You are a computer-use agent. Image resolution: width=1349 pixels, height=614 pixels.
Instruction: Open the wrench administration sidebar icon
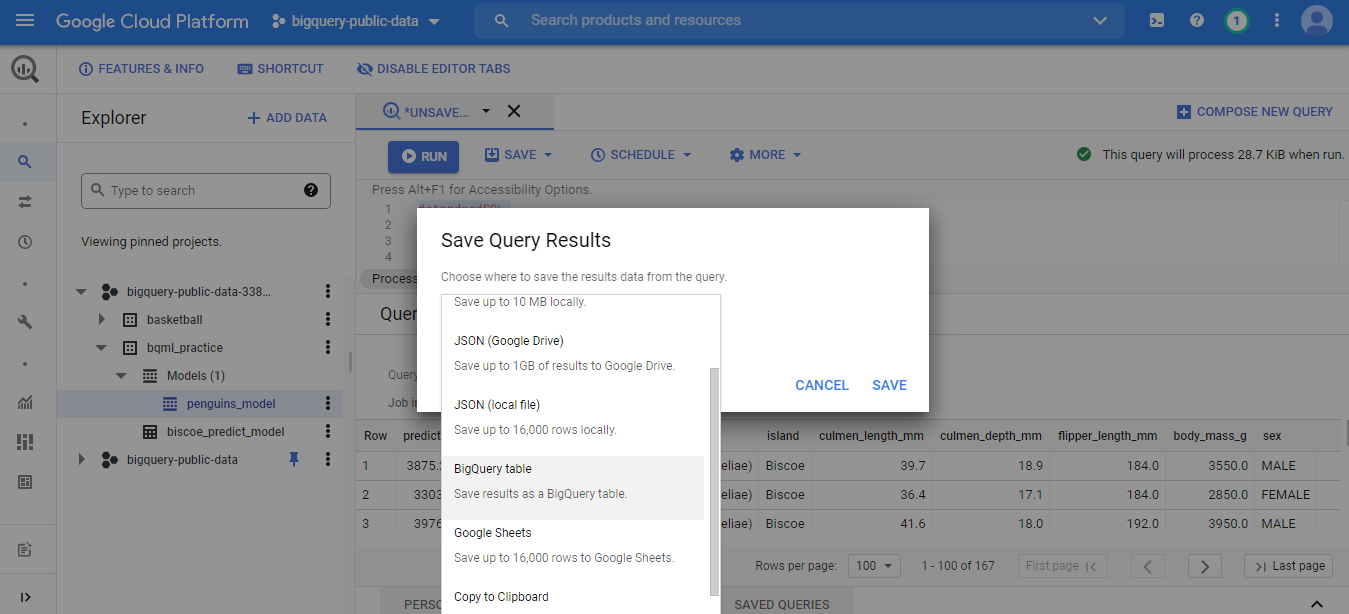25,322
